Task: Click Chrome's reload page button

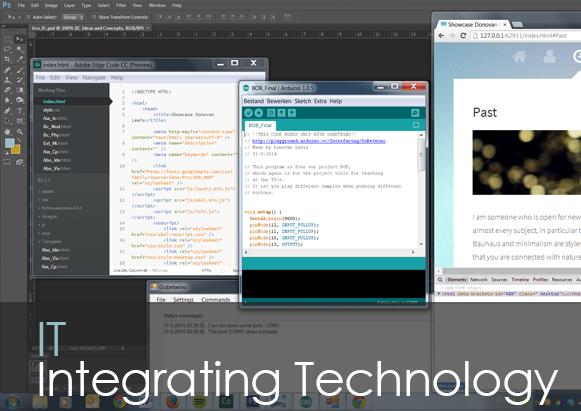Action: (x=463, y=36)
